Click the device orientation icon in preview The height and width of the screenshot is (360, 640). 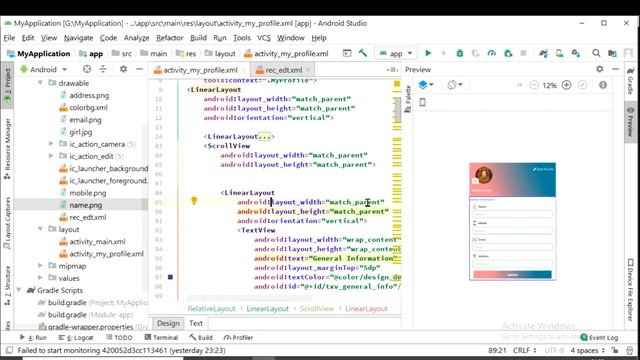(422, 102)
